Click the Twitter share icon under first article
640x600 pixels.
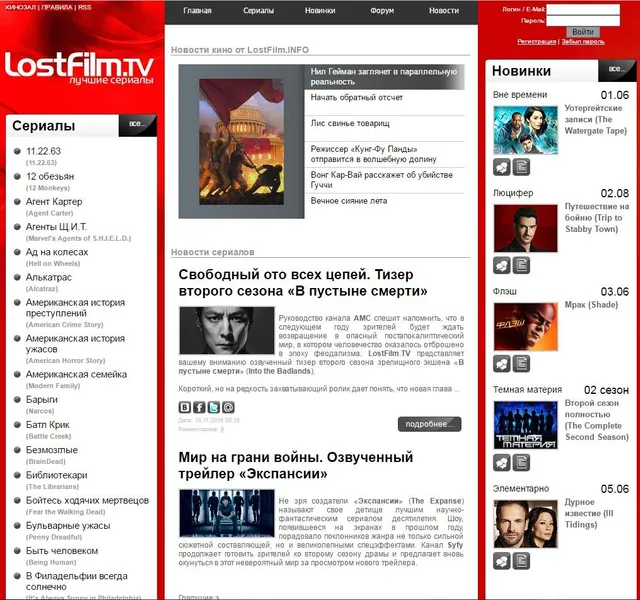(213, 407)
